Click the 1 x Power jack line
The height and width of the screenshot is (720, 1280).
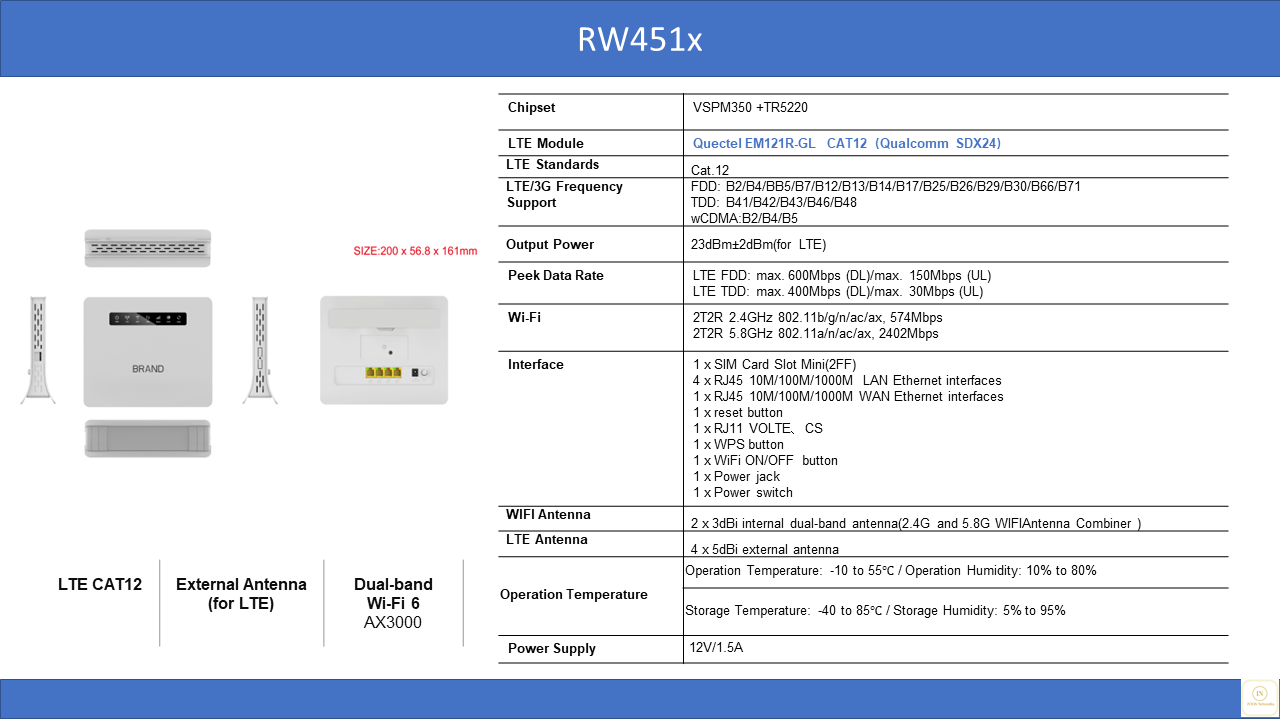coord(737,476)
